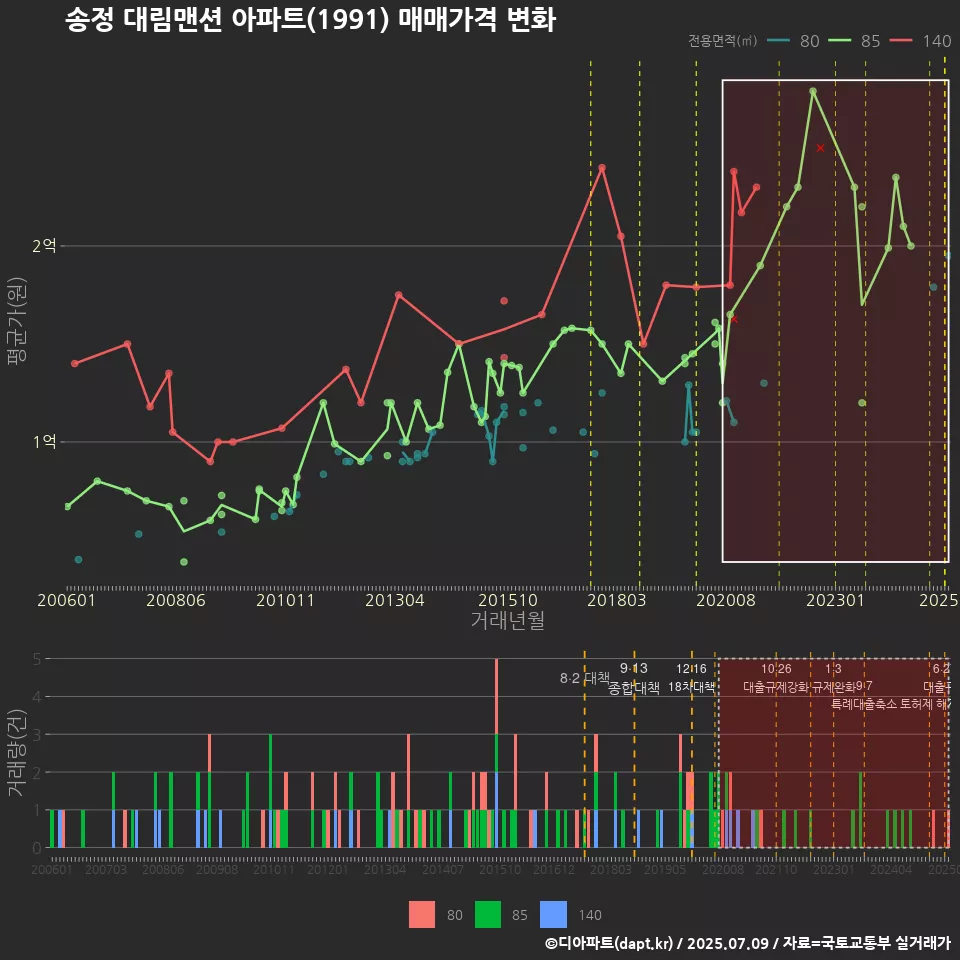Click 201905 on the volume chart x-axis
The image size is (960, 960).
click(664, 869)
